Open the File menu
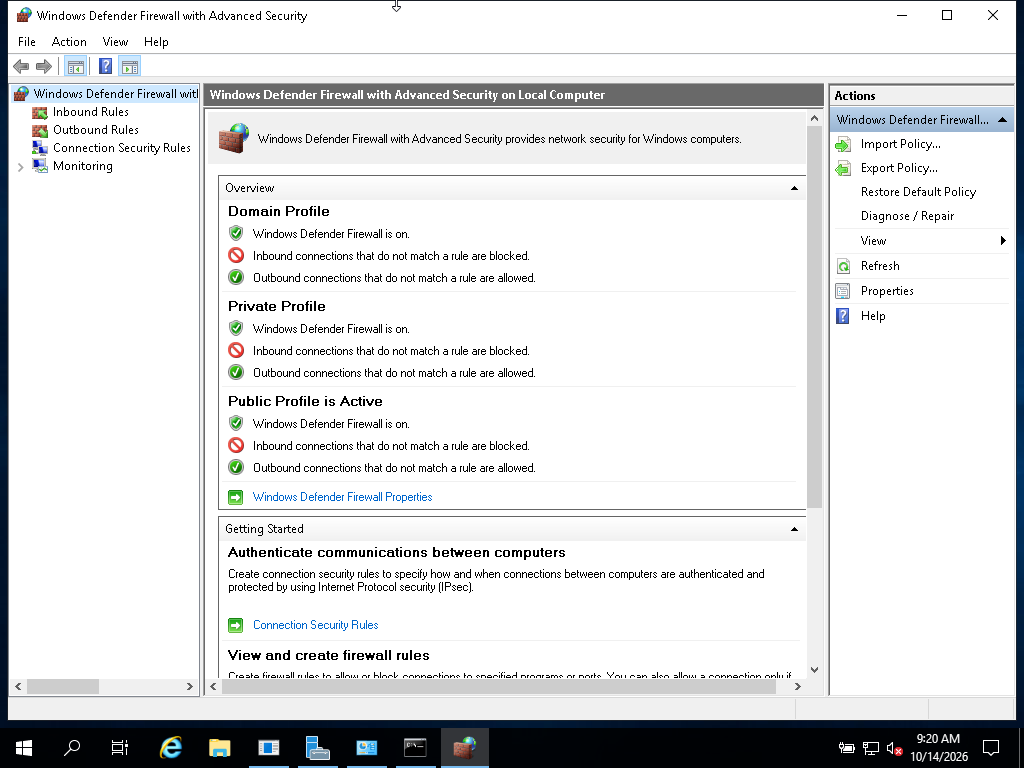This screenshot has height=768, width=1024. point(27,42)
